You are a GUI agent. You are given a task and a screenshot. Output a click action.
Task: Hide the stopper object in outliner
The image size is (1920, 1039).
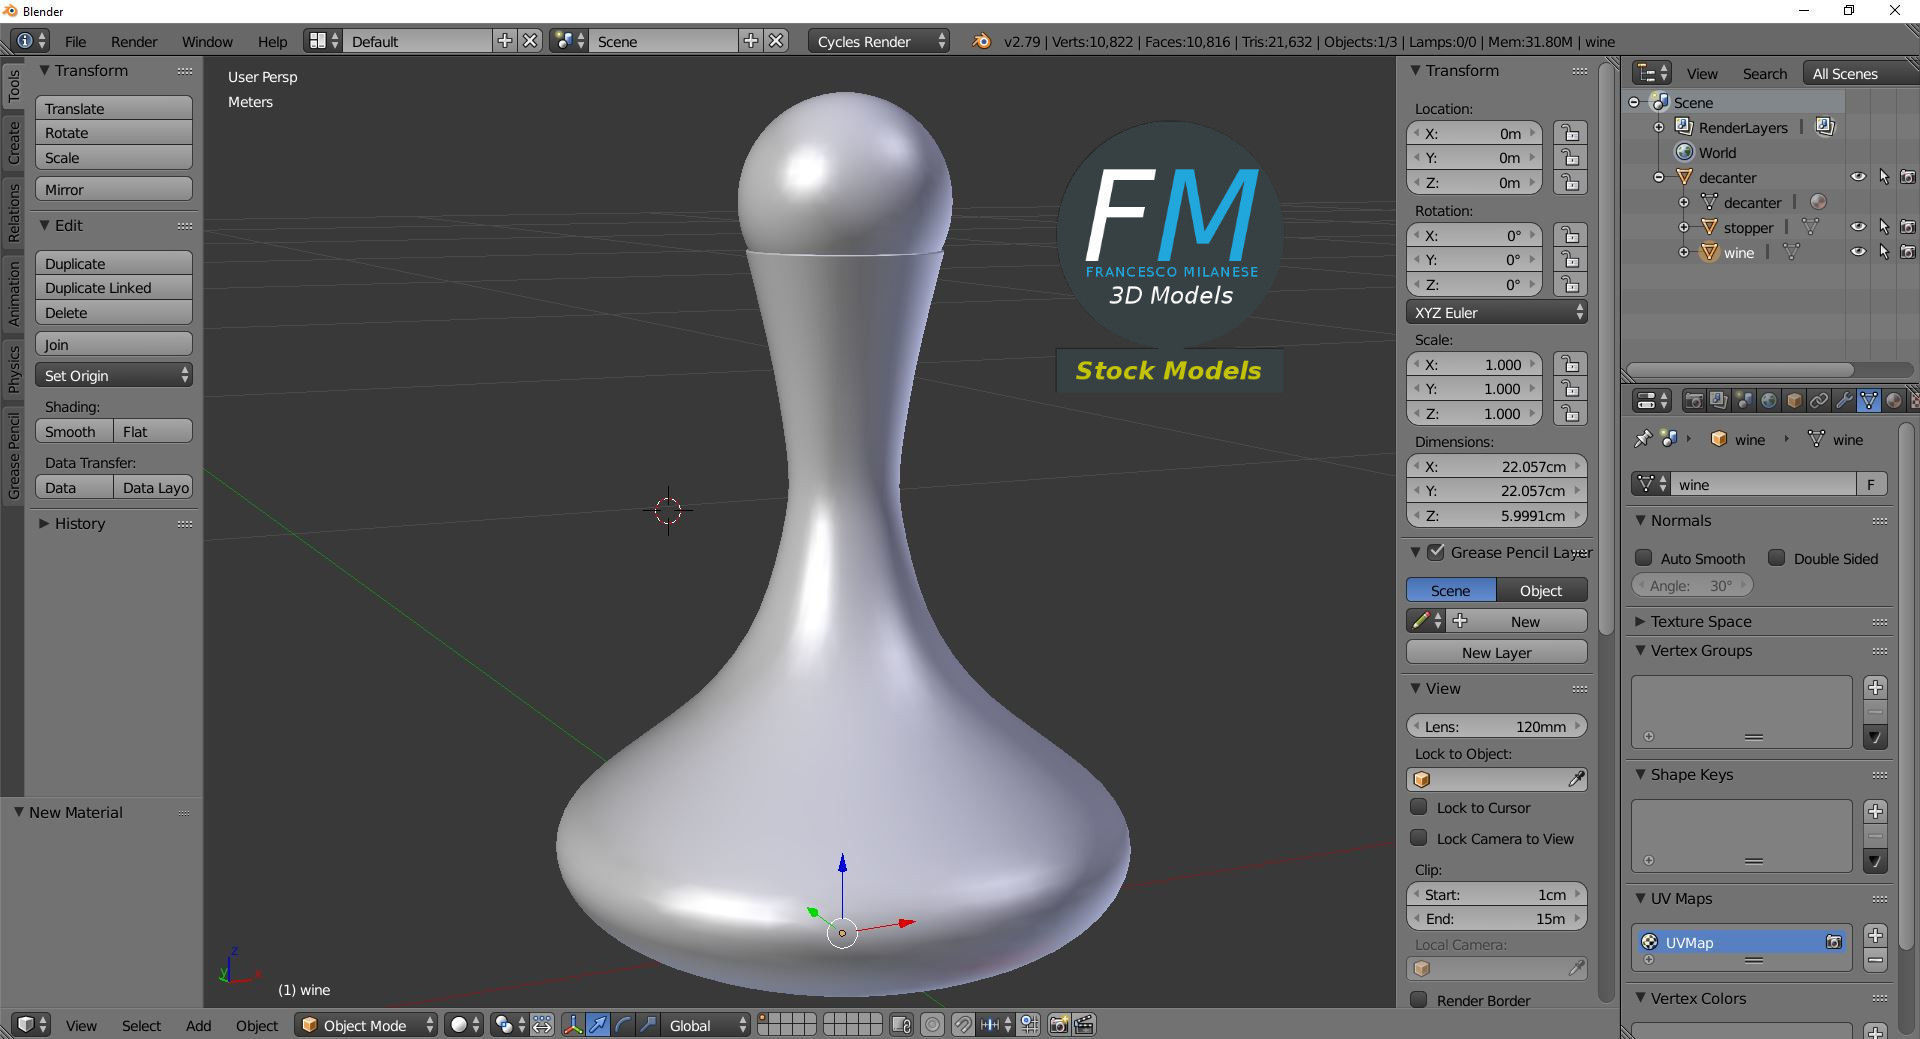point(1858,227)
